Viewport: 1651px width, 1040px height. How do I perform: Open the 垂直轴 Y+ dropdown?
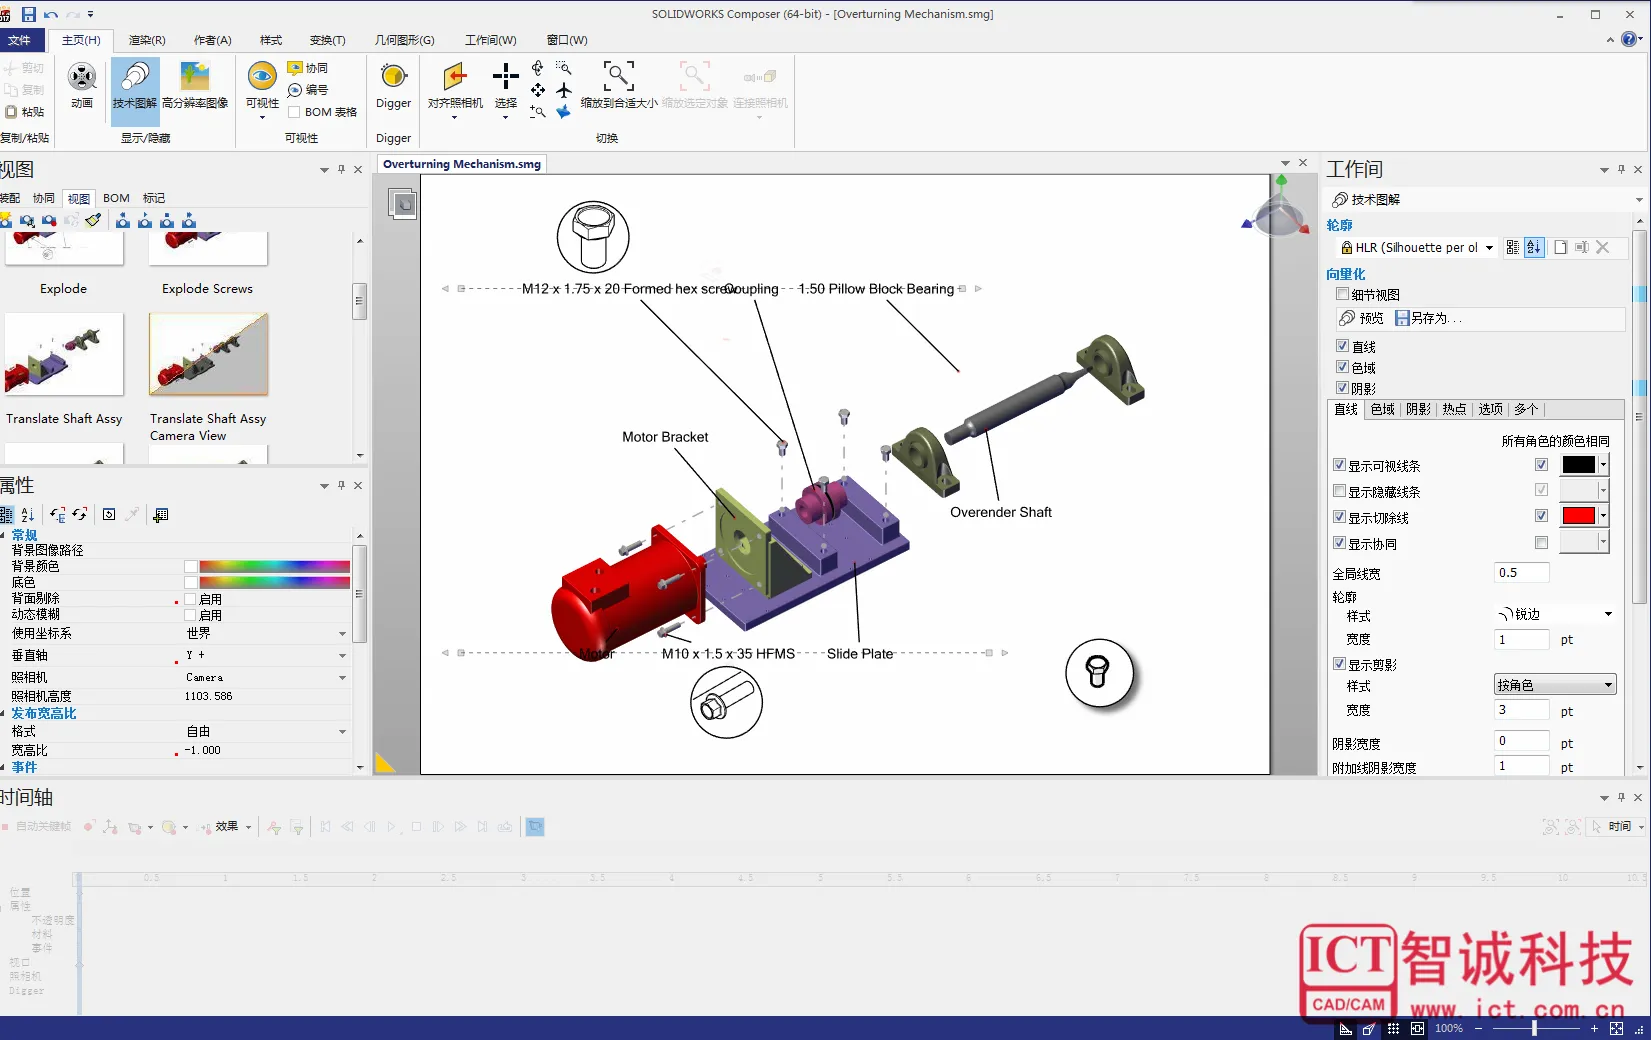(267, 655)
